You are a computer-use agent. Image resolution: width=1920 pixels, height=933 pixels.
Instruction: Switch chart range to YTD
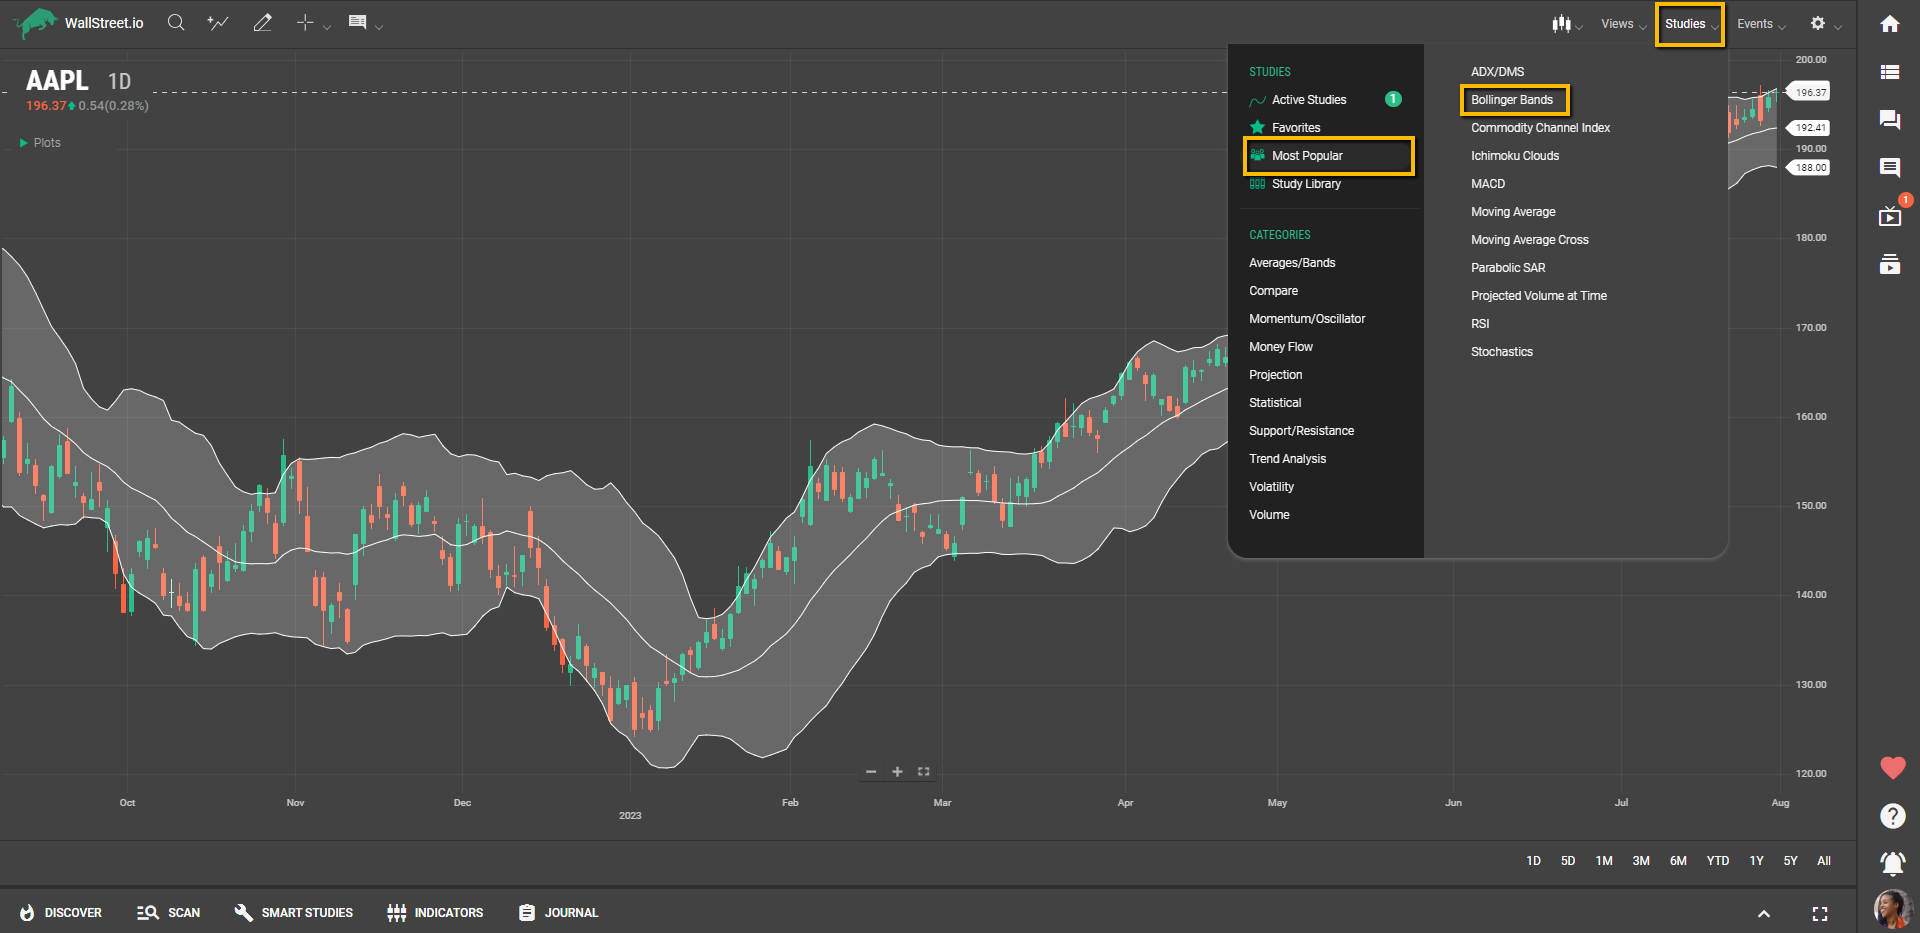point(1717,861)
